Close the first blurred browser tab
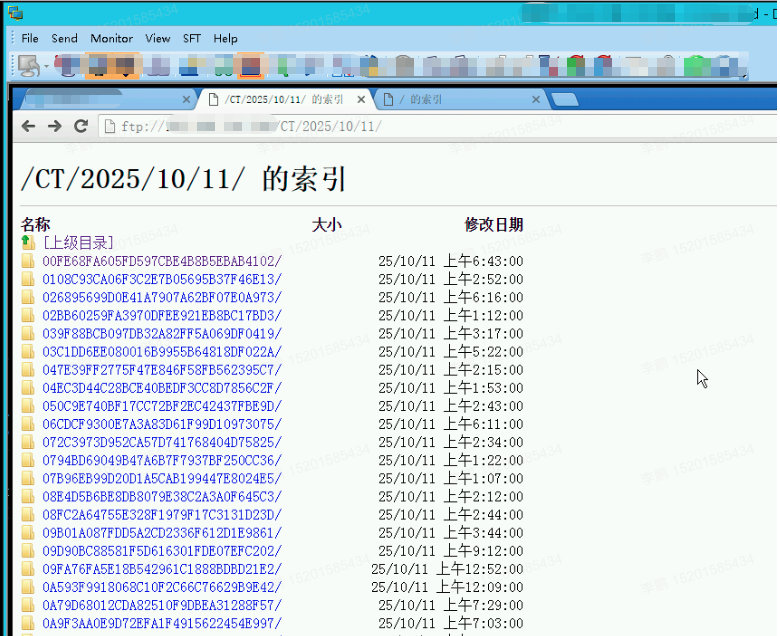780x636 pixels. [x=186, y=99]
